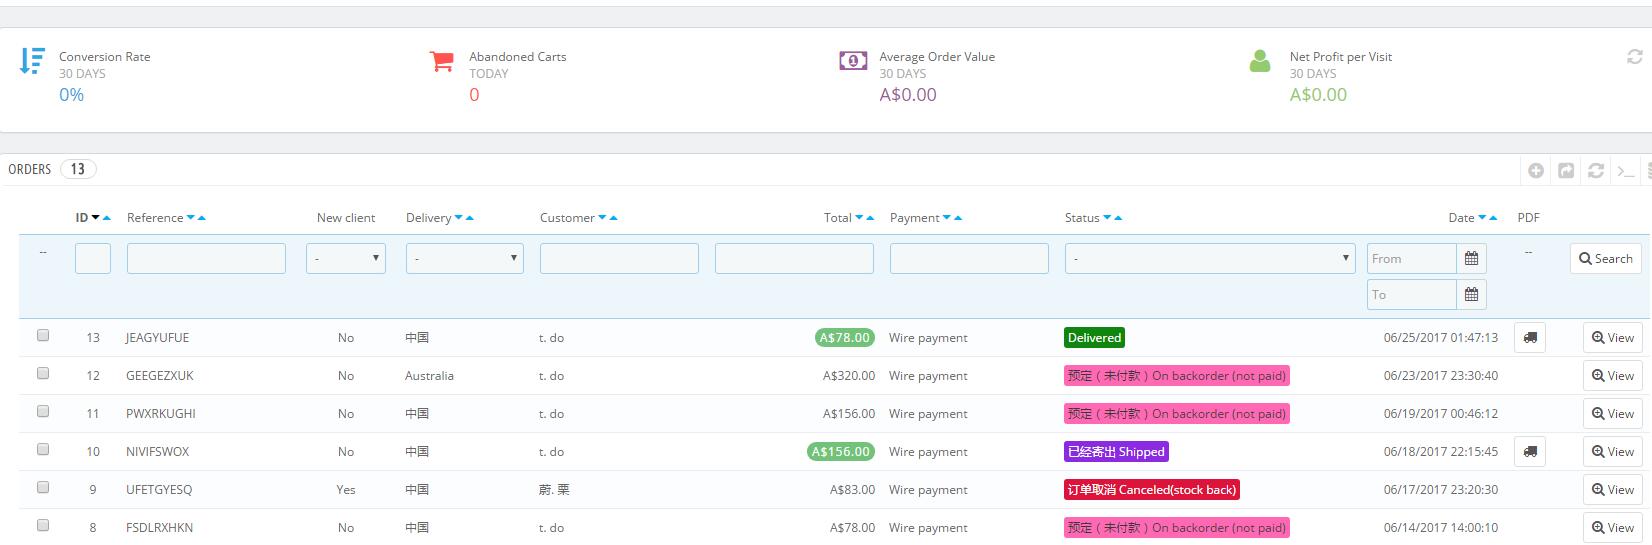Select checkbox for order 13 JEAGYUFUE
This screenshot has width=1652, height=545.
[x=43, y=336]
